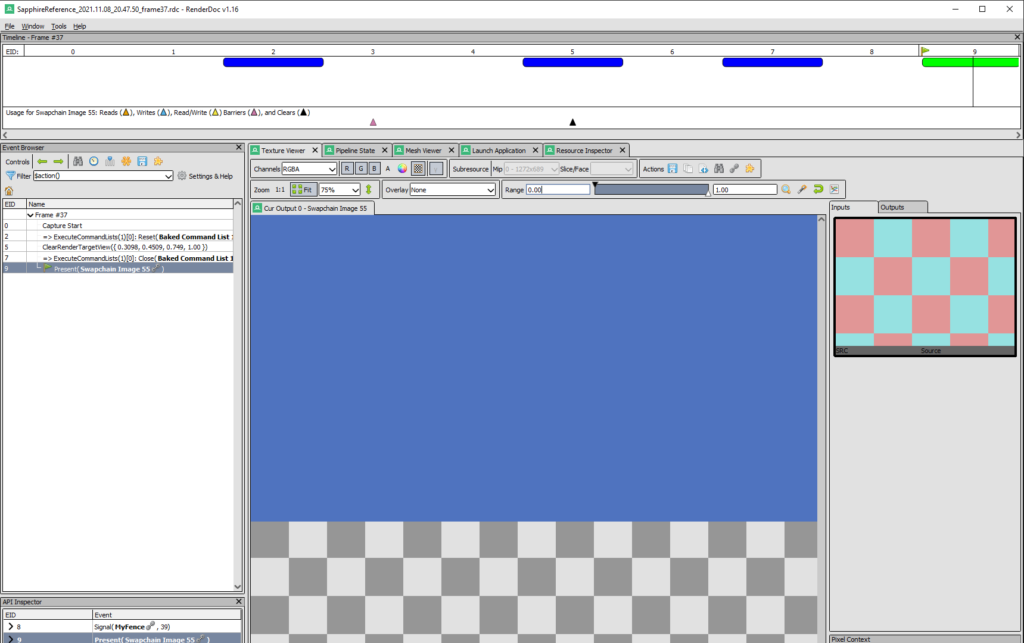This screenshot has height=643, width=1024.
Task: Click the find binoculars icon in Event Browser
Action: (76, 161)
